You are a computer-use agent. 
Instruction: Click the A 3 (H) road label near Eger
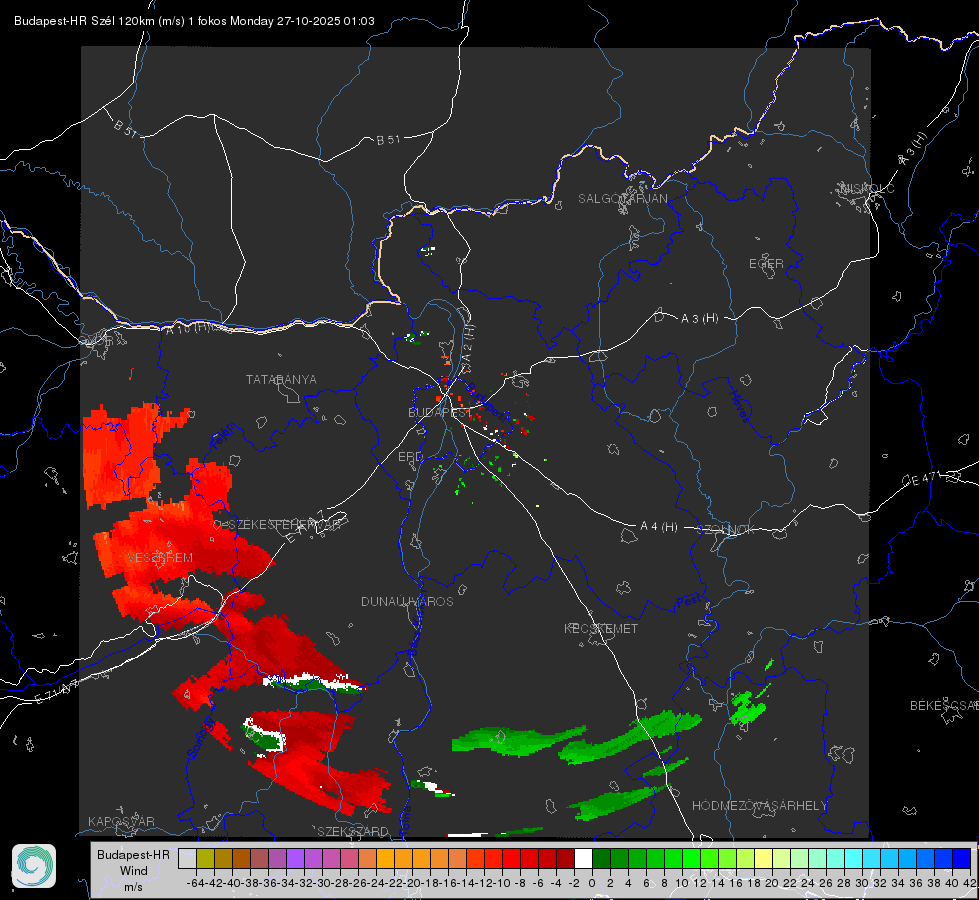(x=699, y=319)
